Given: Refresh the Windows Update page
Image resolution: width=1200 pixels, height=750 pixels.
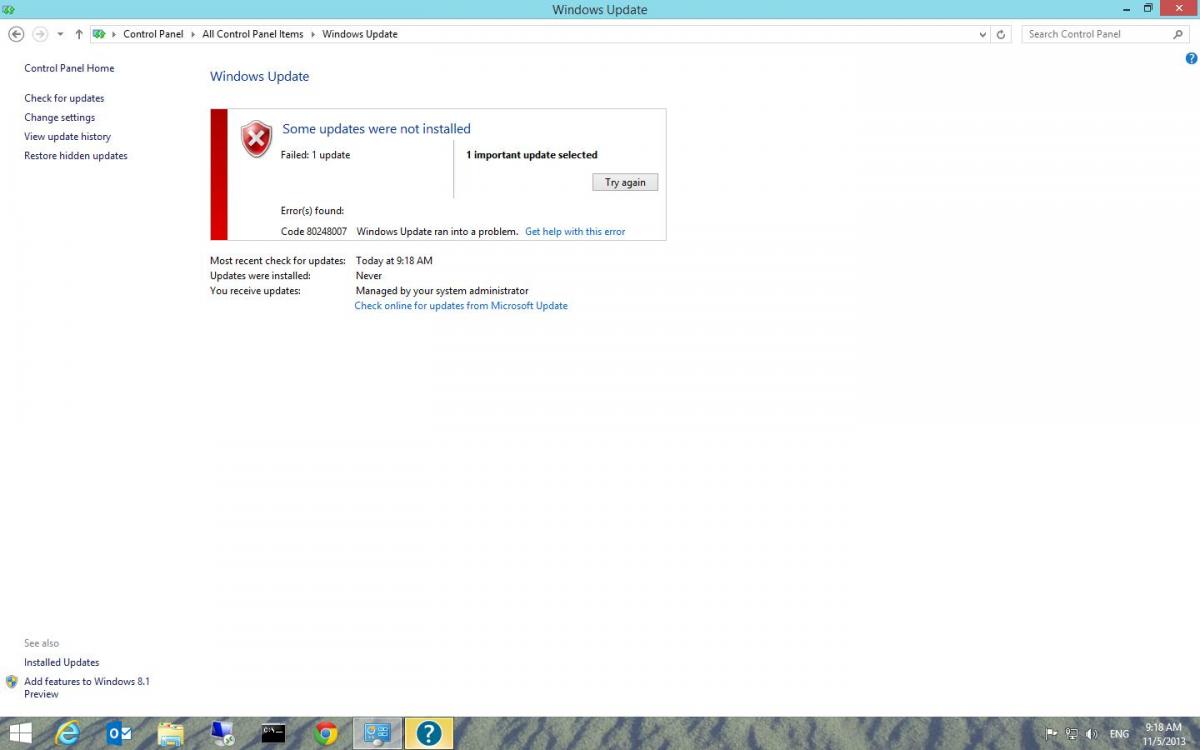Looking at the screenshot, I should (x=1002, y=34).
